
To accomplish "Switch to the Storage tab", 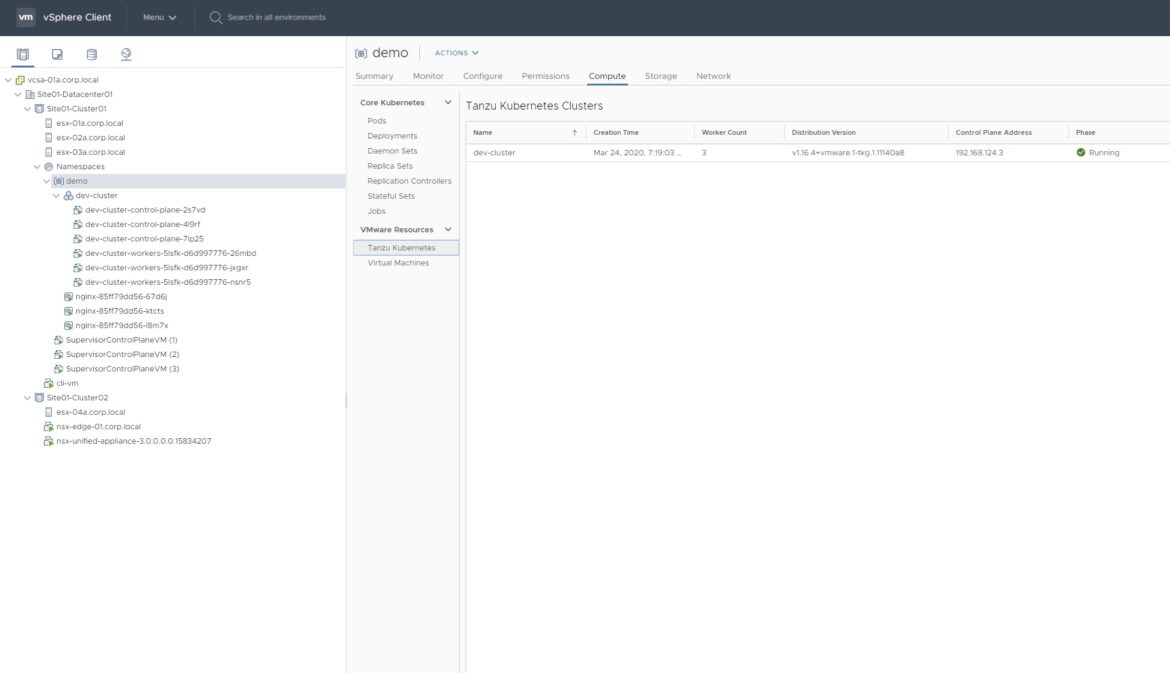I will [x=661, y=76].
